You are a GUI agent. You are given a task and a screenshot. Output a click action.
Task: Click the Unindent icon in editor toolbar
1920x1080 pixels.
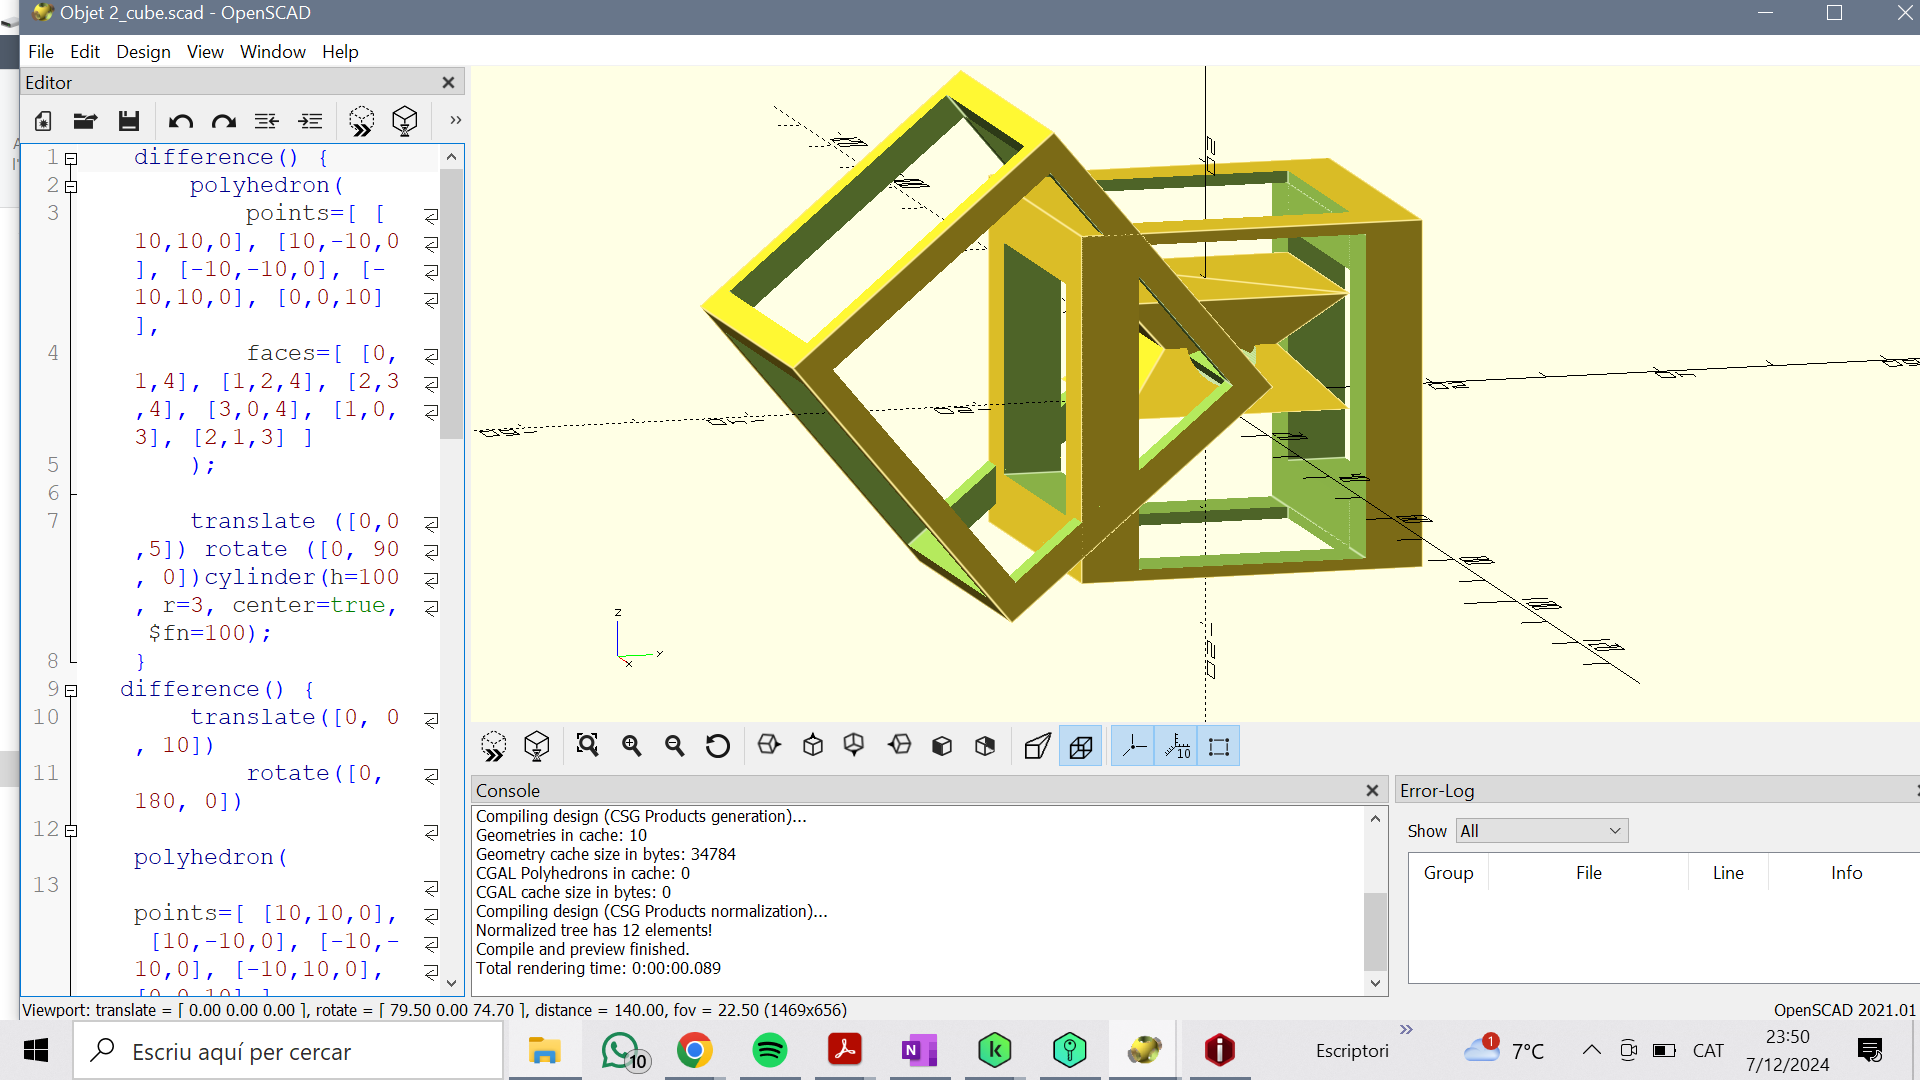[266, 121]
